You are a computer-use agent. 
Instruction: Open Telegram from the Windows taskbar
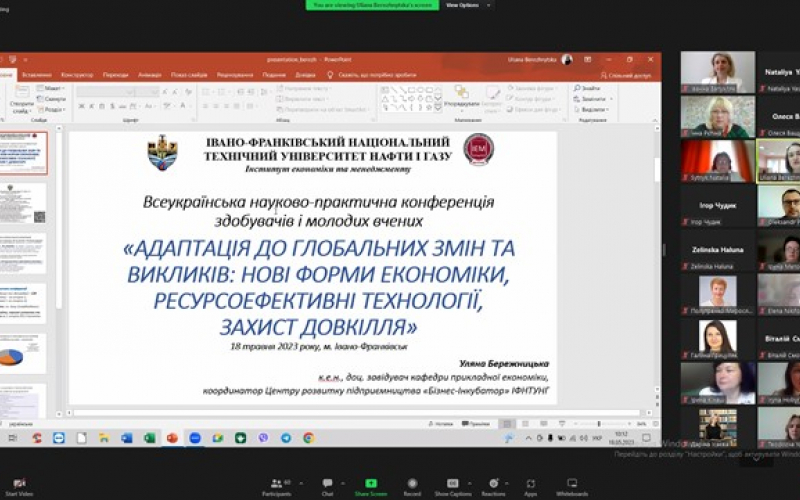point(286,438)
